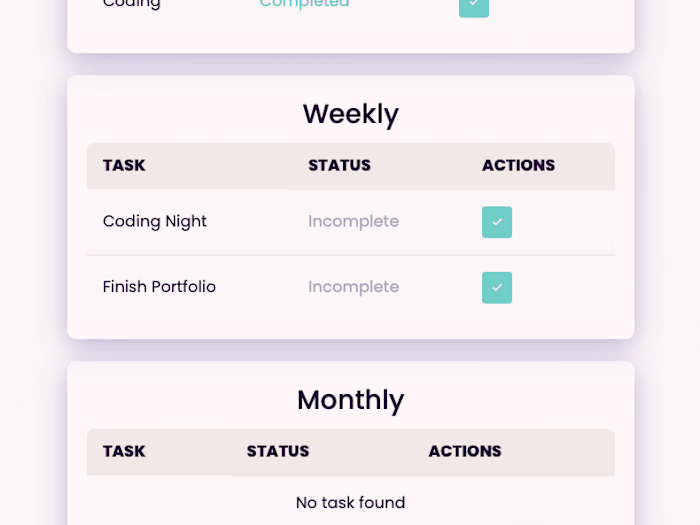Click the Completed status text at top
This screenshot has width=700, height=525.
click(304, 4)
